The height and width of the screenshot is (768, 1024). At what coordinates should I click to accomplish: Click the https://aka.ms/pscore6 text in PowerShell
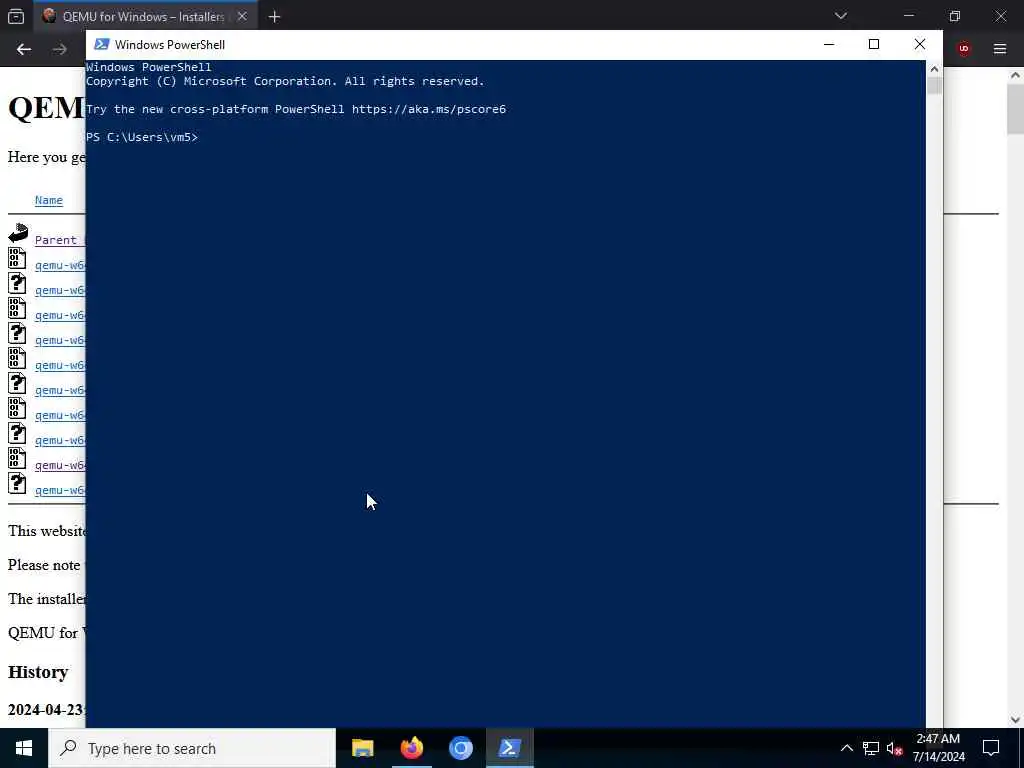429,109
